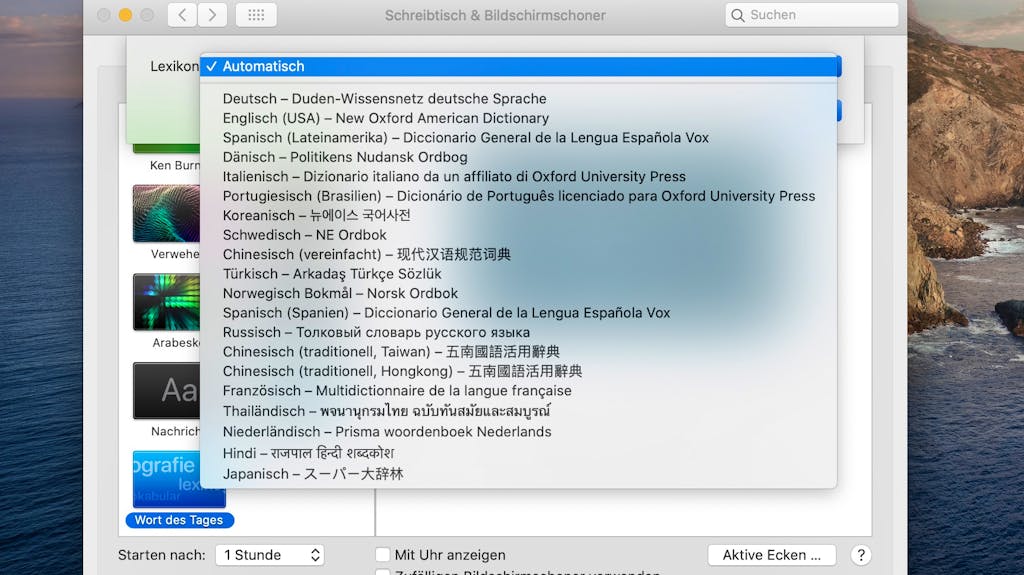
Task: Select Wort des Tages screensaver label
Action: (x=180, y=520)
